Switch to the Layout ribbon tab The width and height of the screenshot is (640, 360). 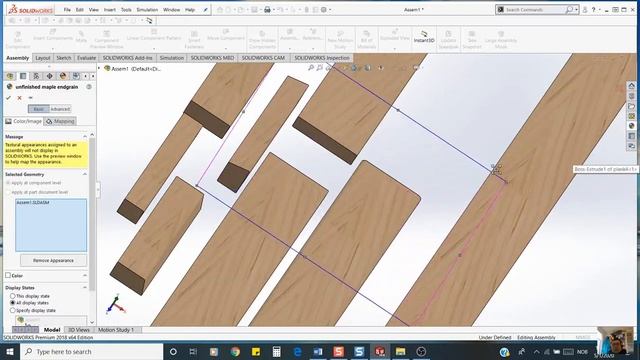point(42,58)
